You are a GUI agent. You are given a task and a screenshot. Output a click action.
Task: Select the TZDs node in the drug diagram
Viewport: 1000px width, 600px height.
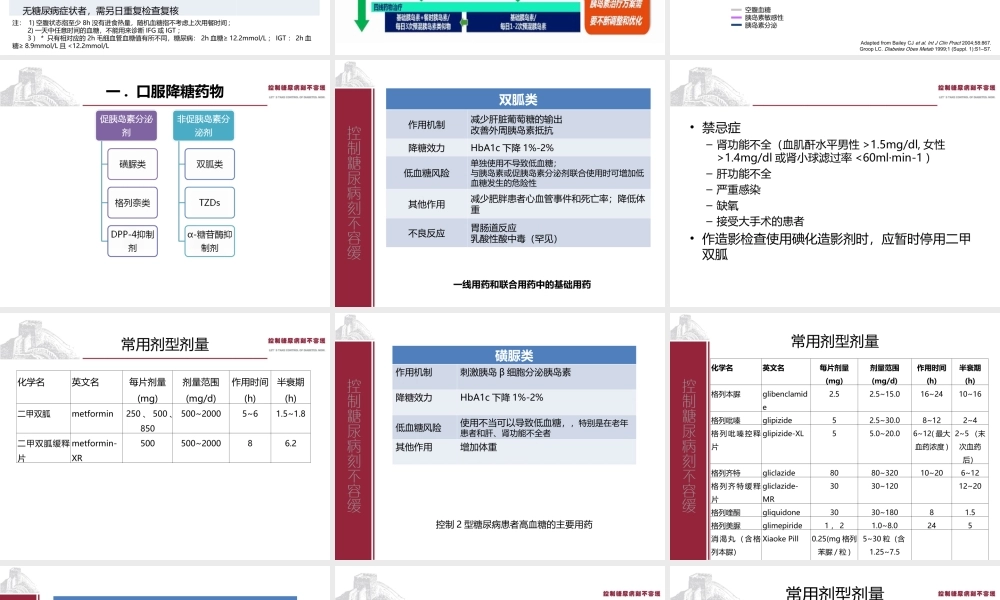pos(210,201)
